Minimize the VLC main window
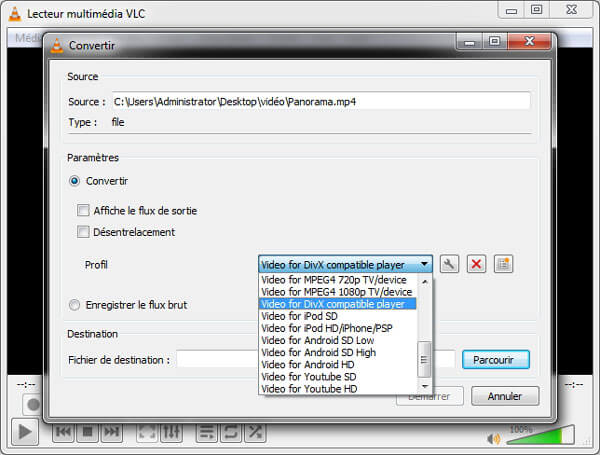The image size is (600, 455). pyautogui.click(x=511, y=10)
